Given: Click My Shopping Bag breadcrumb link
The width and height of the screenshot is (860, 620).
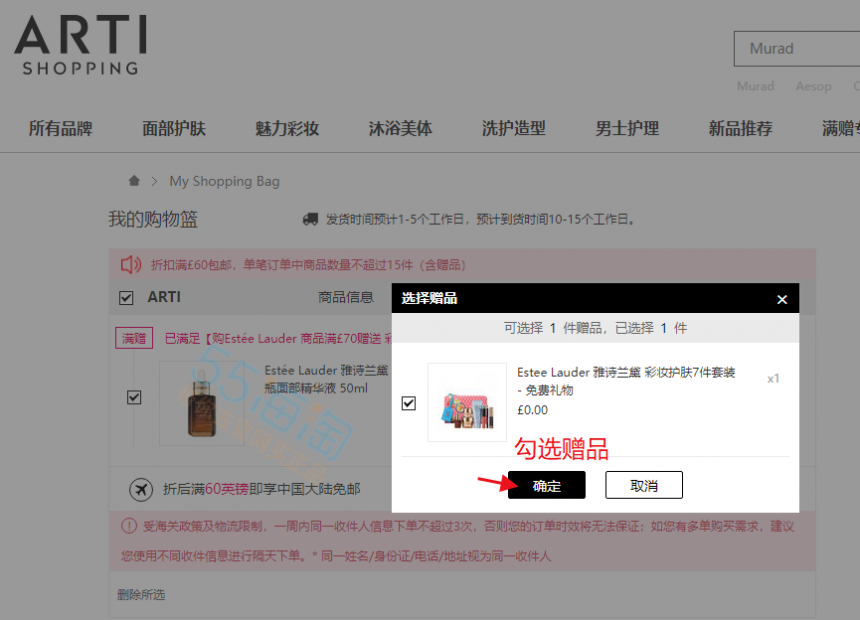Looking at the screenshot, I should point(224,181).
